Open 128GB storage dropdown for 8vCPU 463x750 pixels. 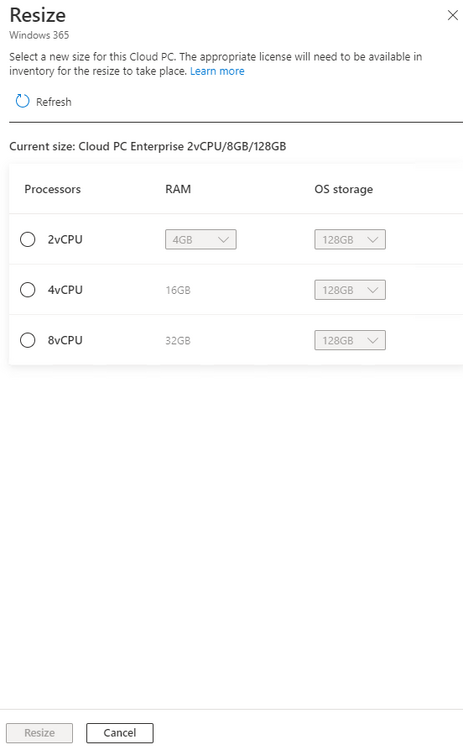point(350,341)
